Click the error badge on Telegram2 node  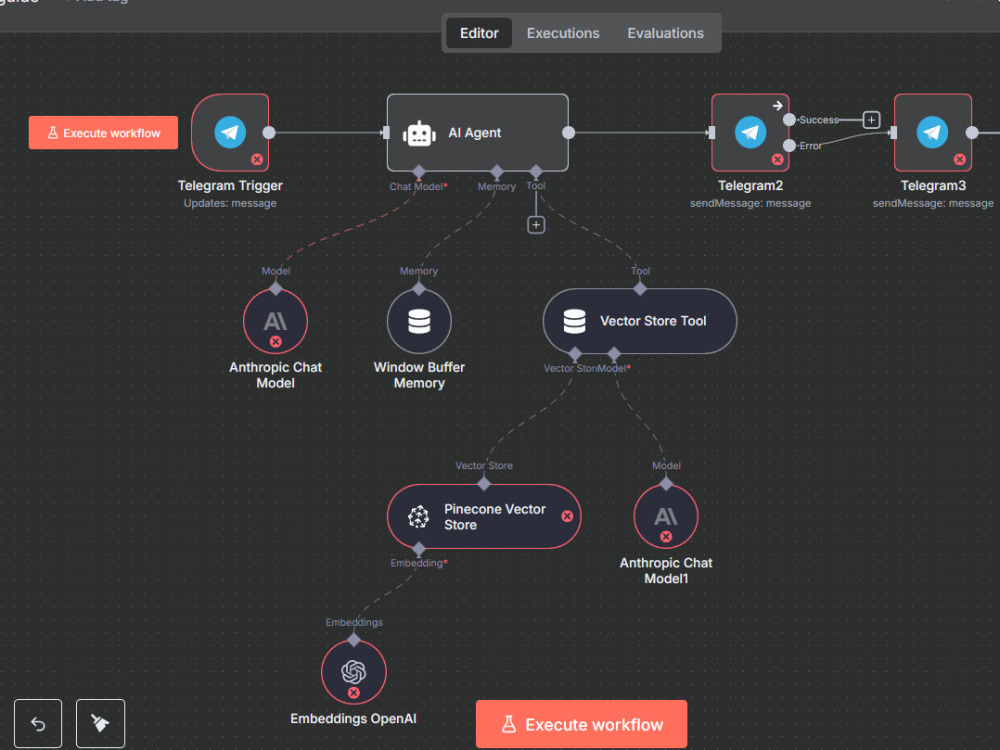click(x=777, y=159)
